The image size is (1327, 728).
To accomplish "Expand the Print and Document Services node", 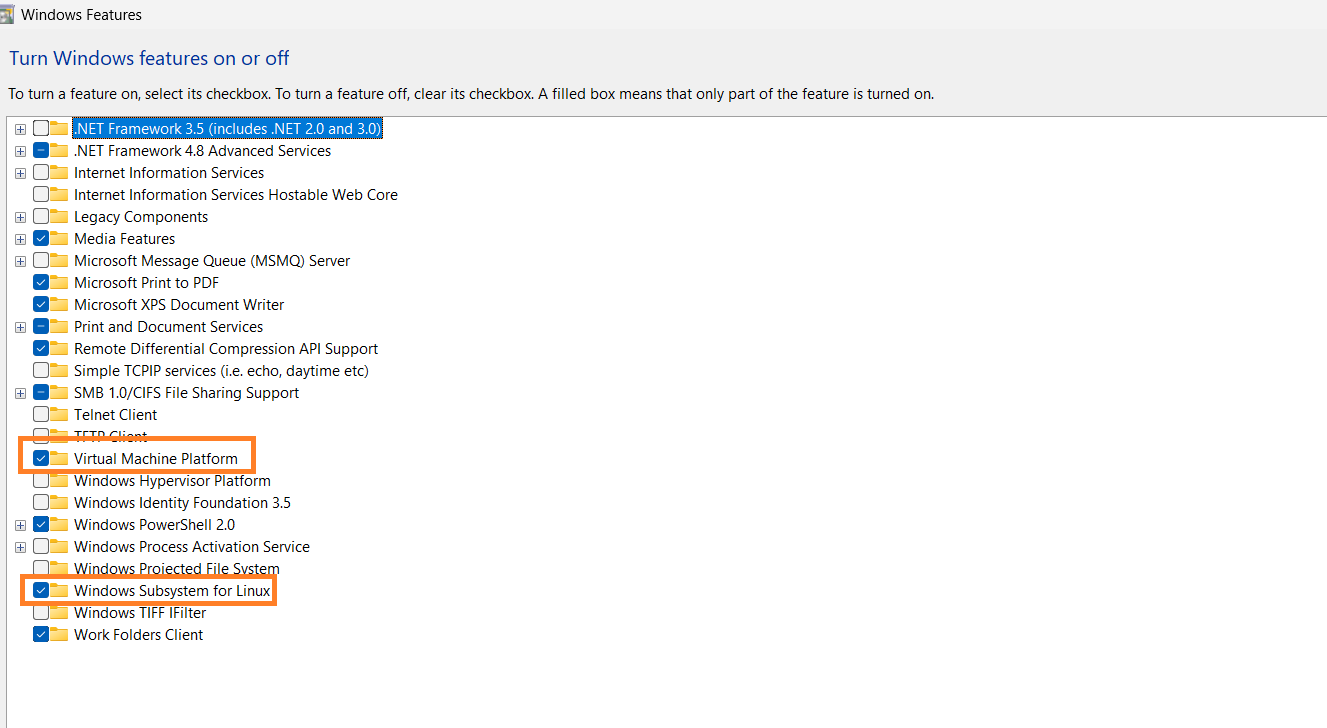I will click(21, 326).
